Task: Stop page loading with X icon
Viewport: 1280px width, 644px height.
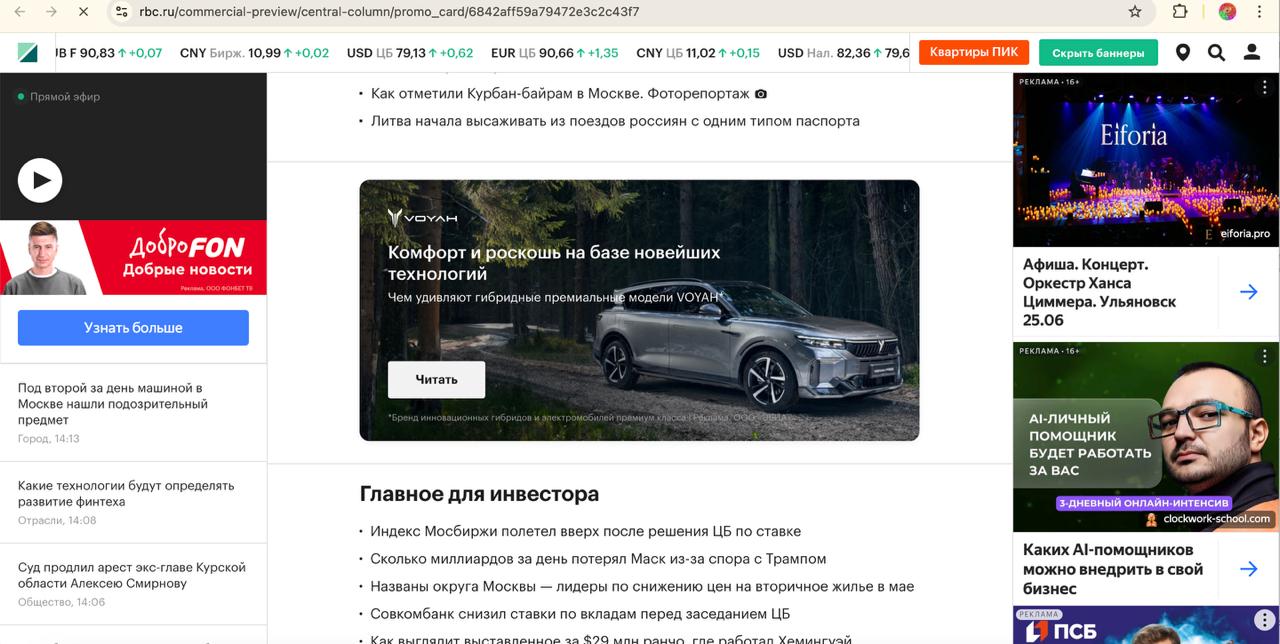Action: [x=83, y=12]
